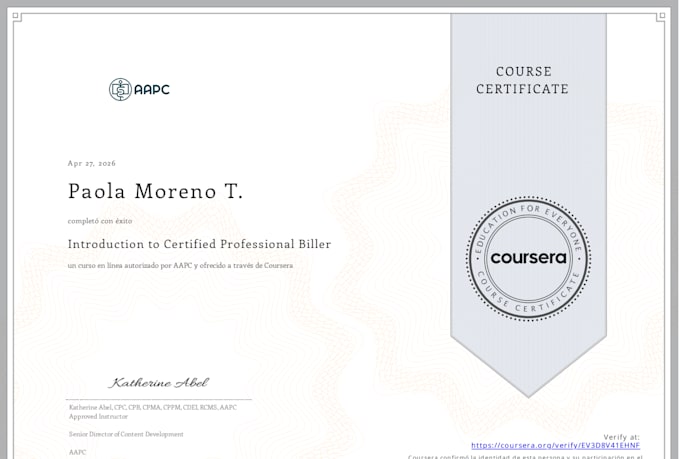
Task: Click the Coursera seal badge
Action: coord(528,259)
